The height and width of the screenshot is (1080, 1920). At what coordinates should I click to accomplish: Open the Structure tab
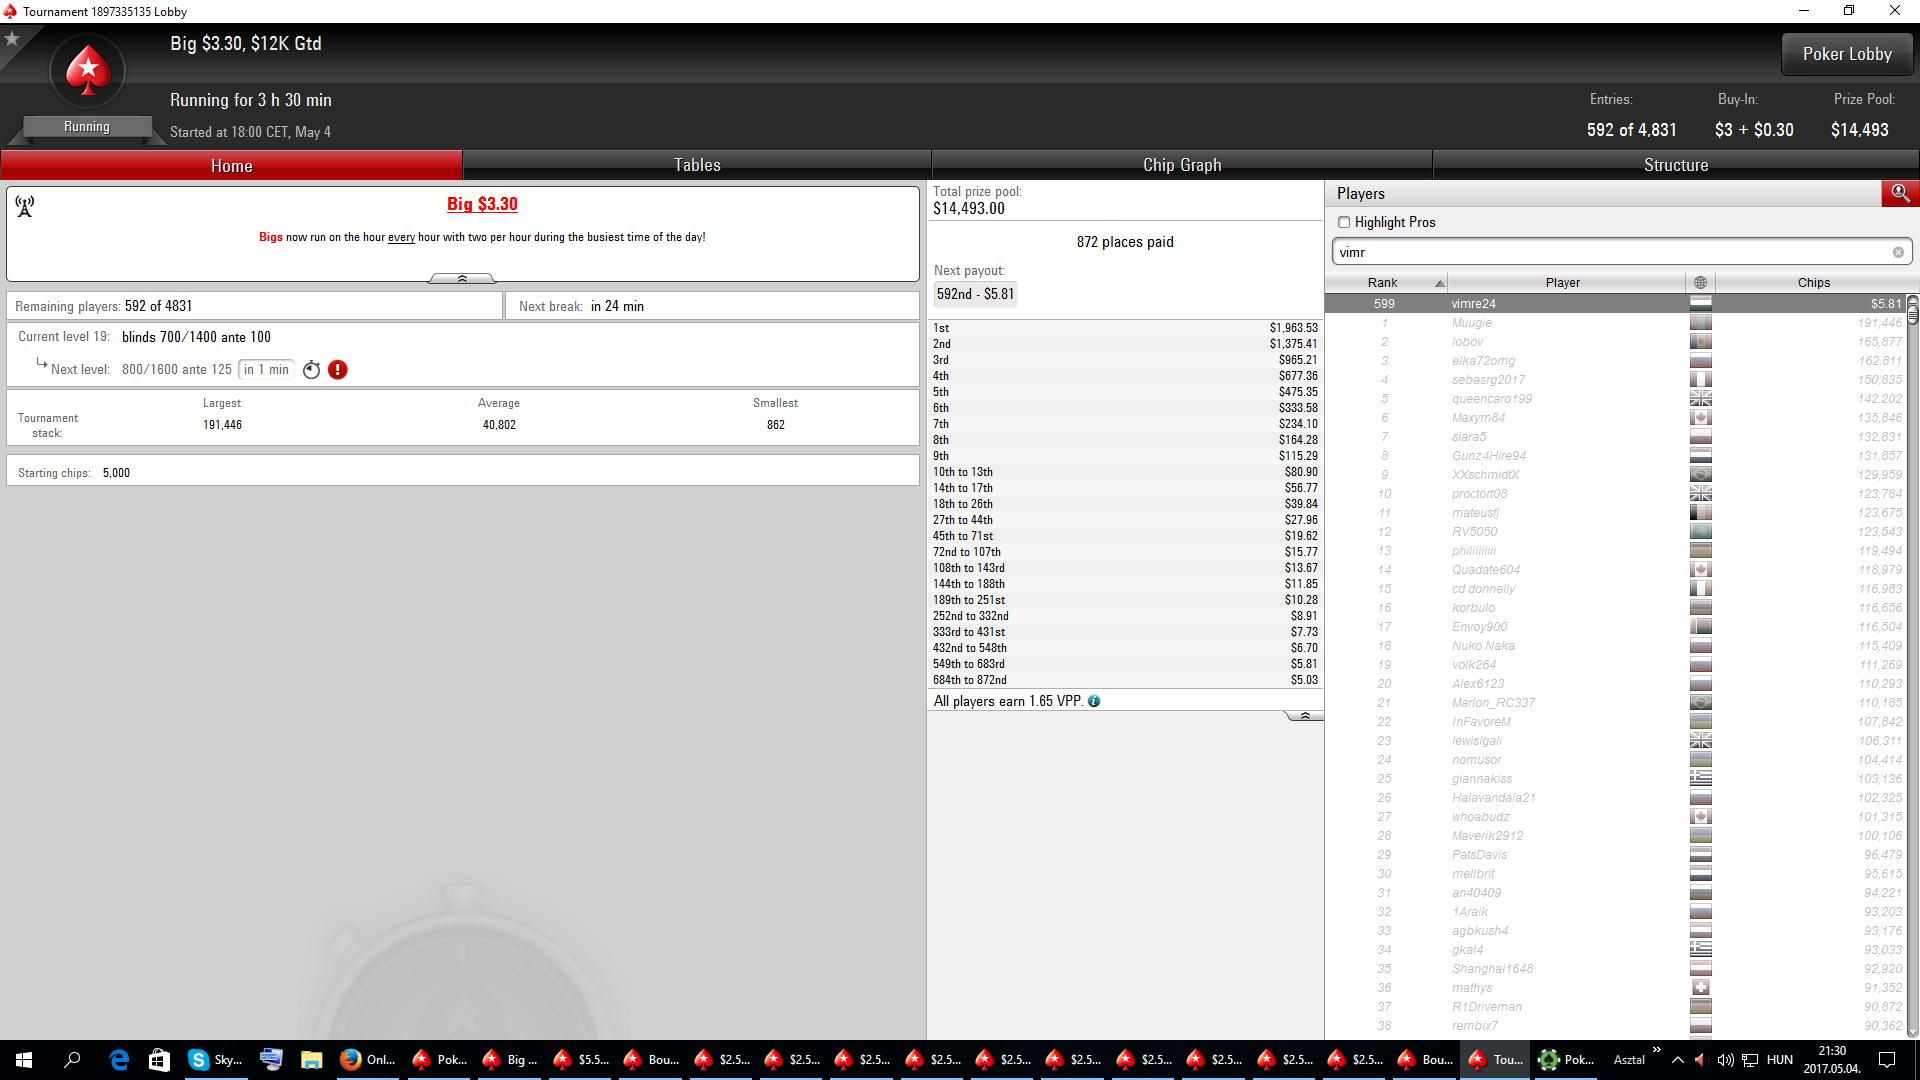click(x=1676, y=165)
